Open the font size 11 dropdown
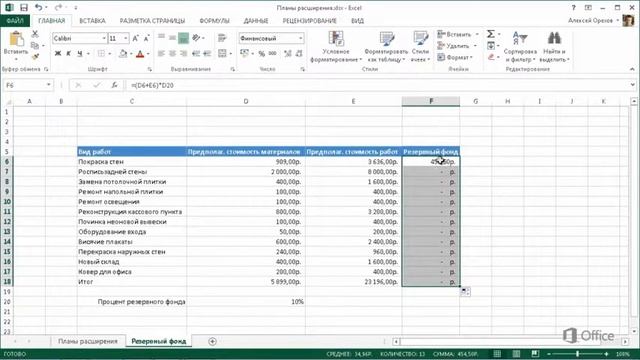 [125, 38]
